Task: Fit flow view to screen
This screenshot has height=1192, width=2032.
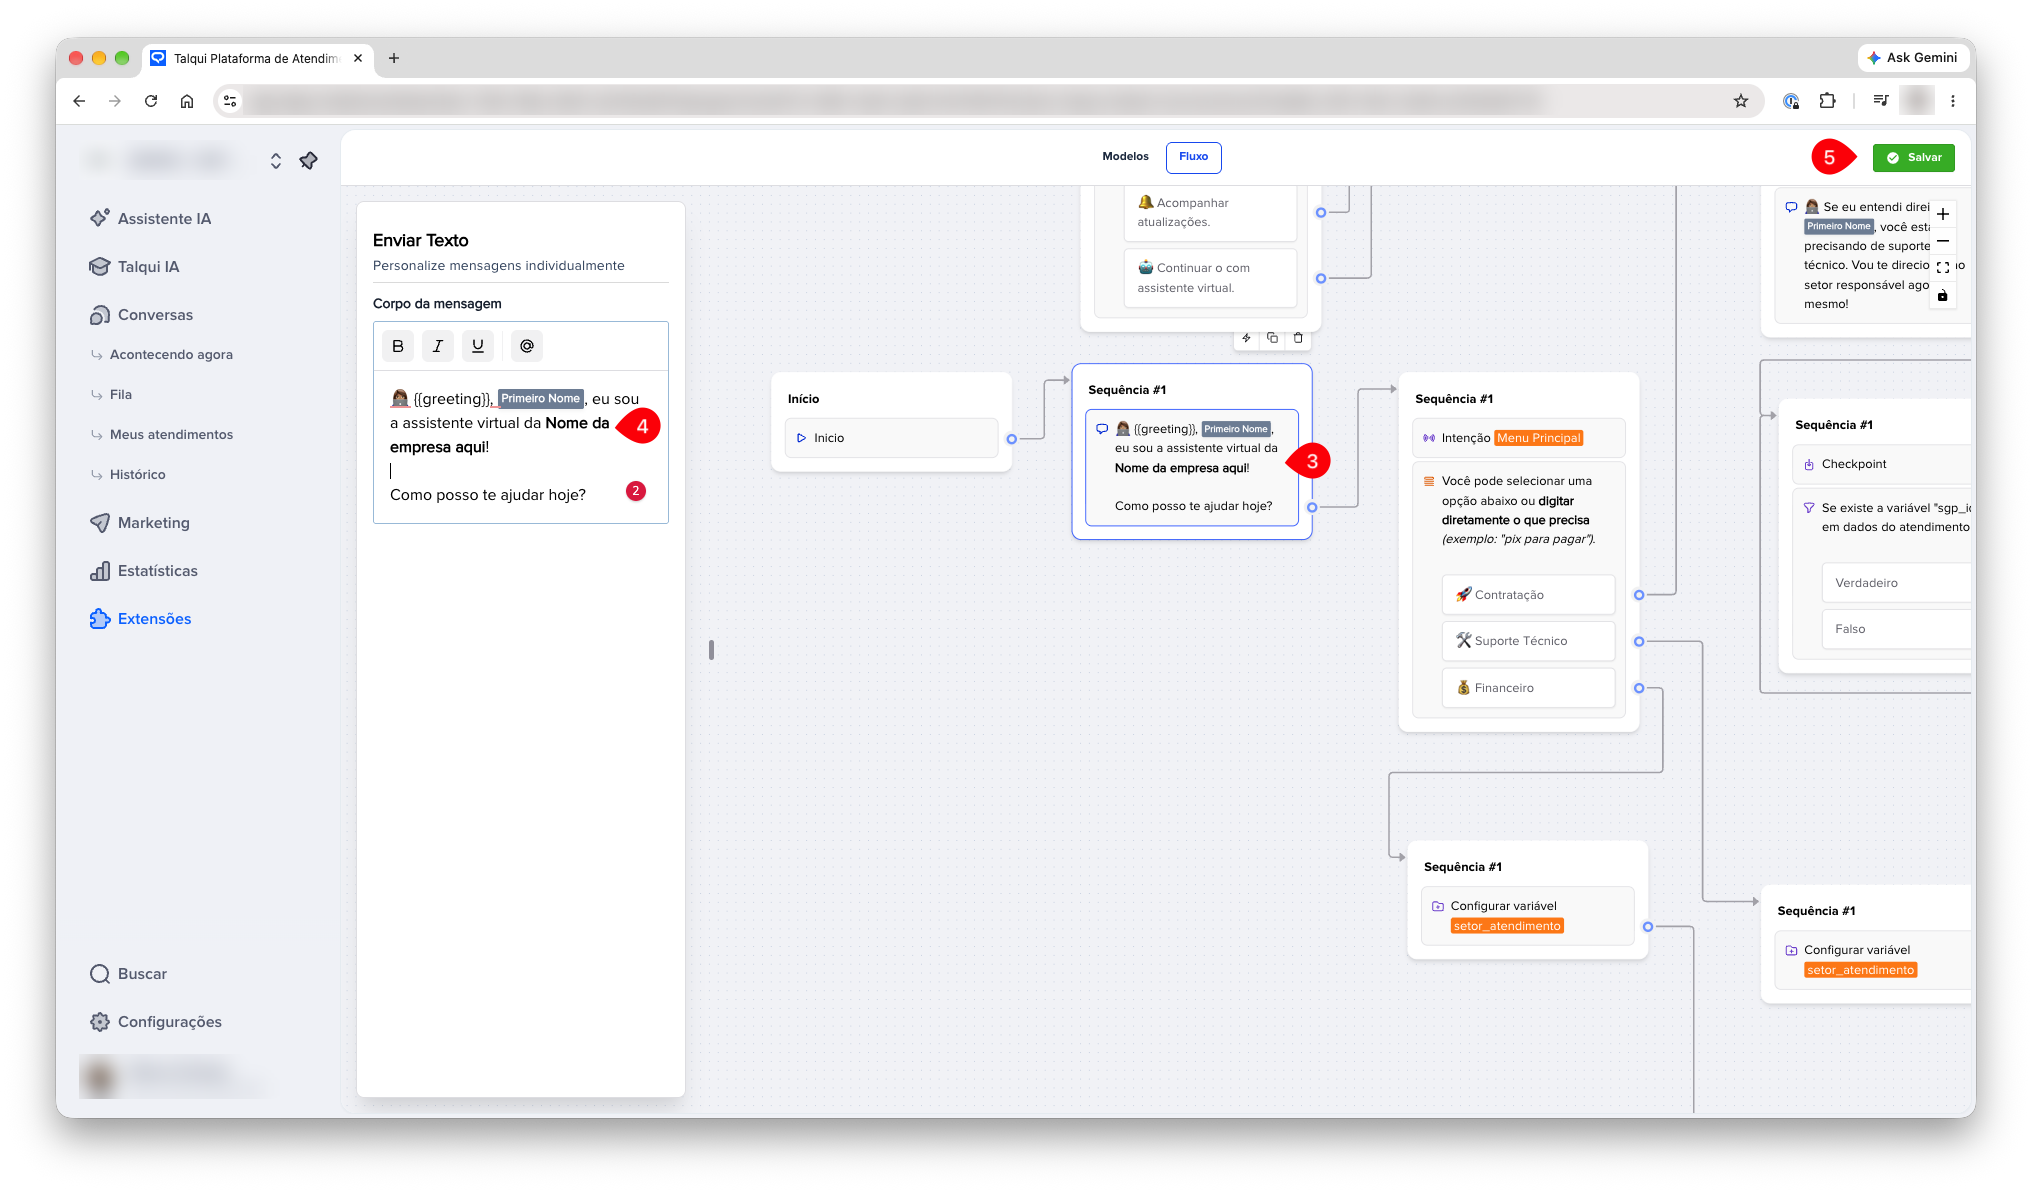Action: tap(1943, 268)
